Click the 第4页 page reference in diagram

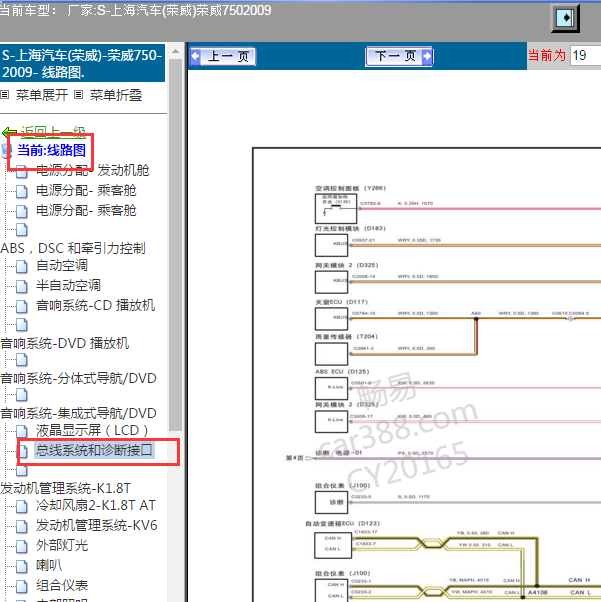click(x=295, y=458)
